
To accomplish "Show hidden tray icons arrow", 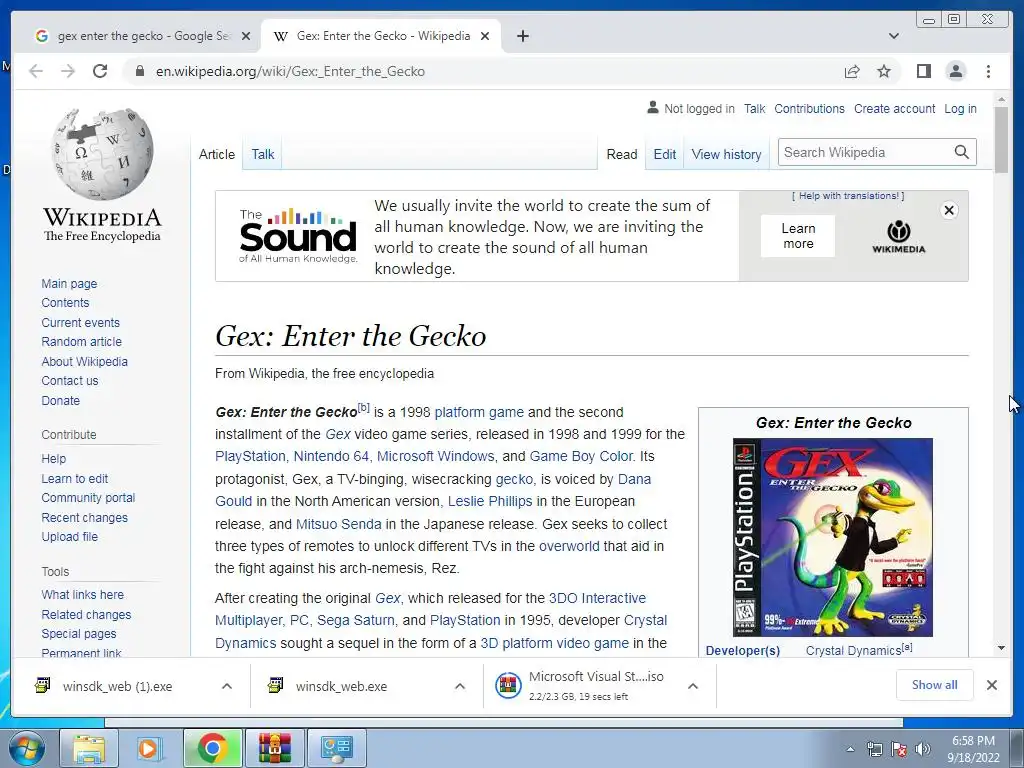I will [850, 749].
